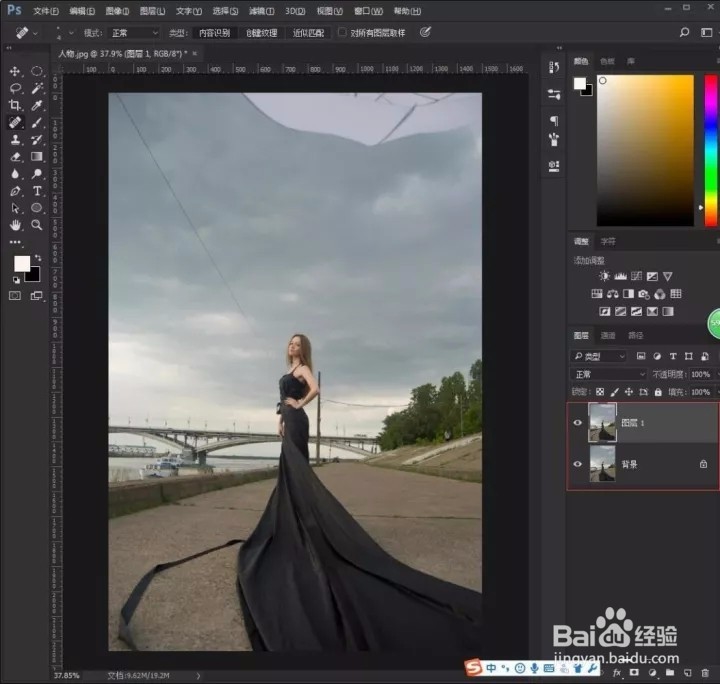
Task: Toggle lock transparent pixels
Action: pos(600,392)
